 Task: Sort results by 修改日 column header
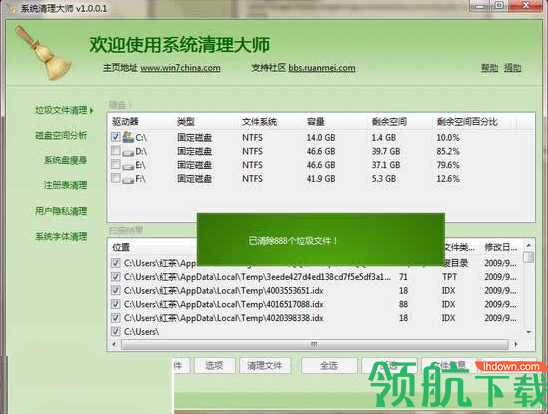(500, 247)
